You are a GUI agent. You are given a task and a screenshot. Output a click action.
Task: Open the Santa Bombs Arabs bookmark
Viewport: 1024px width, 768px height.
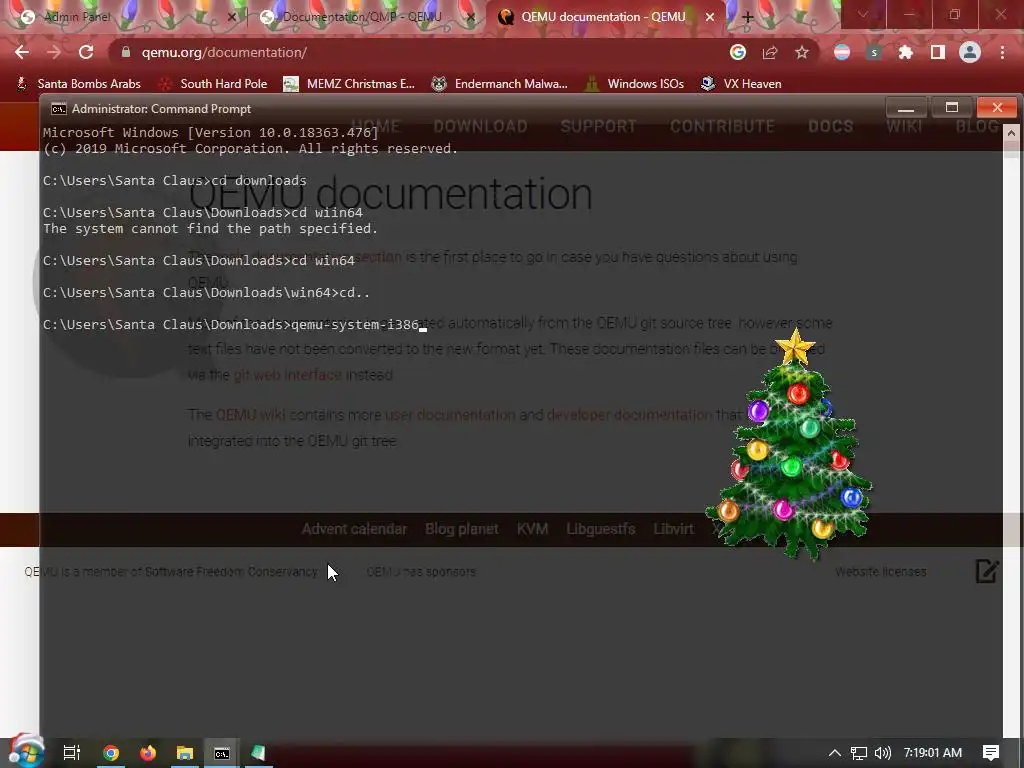[78, 84]
